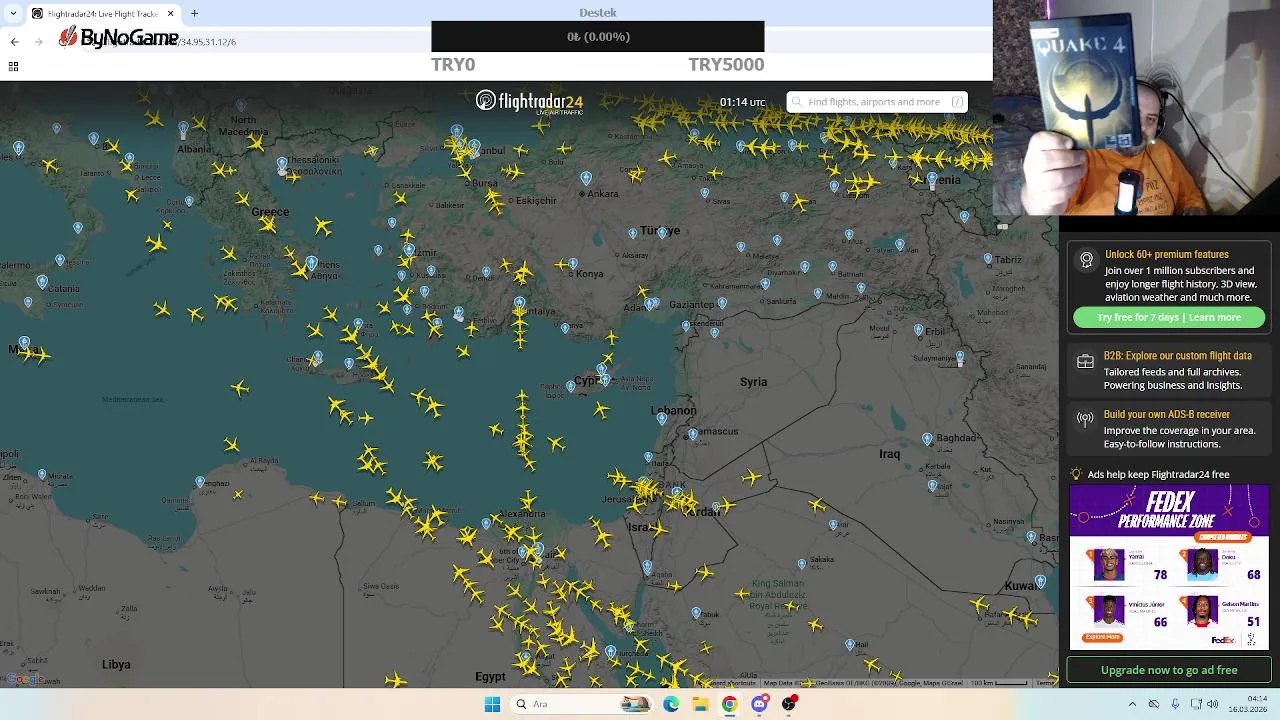Open a new browser tab

(194, 13)
